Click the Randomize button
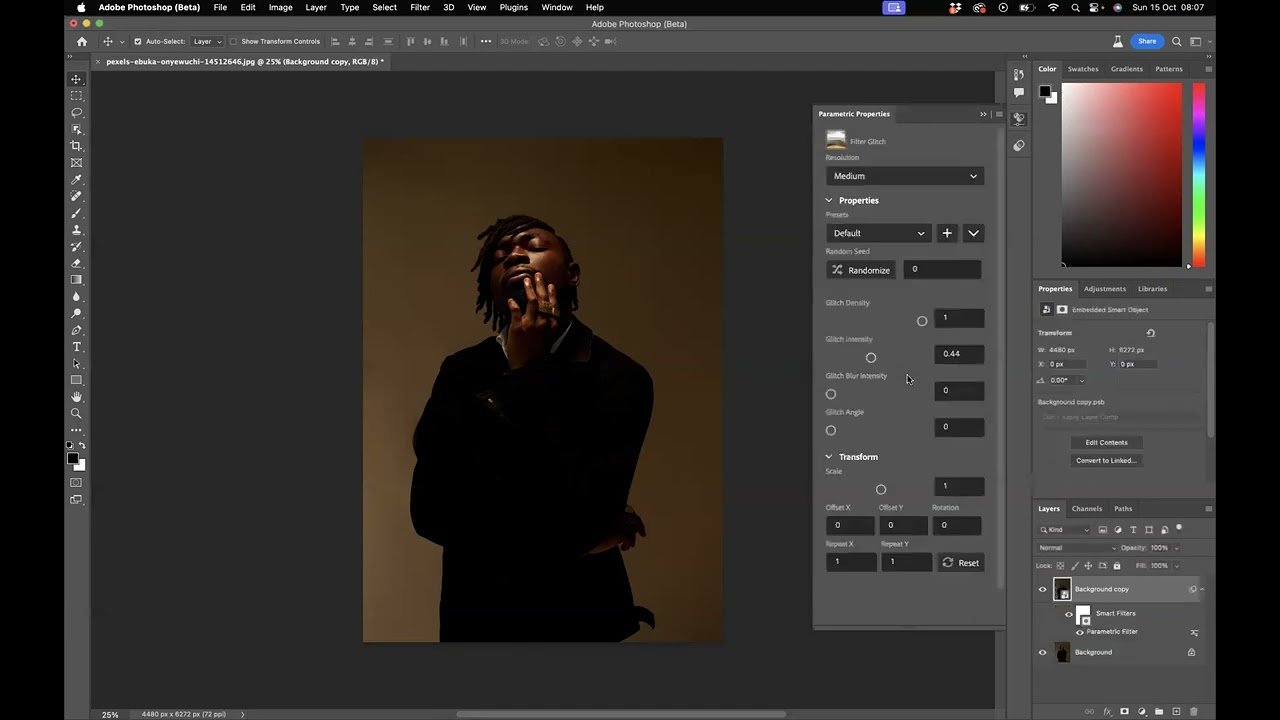1280x720 pixels. [x=860, y=270]
